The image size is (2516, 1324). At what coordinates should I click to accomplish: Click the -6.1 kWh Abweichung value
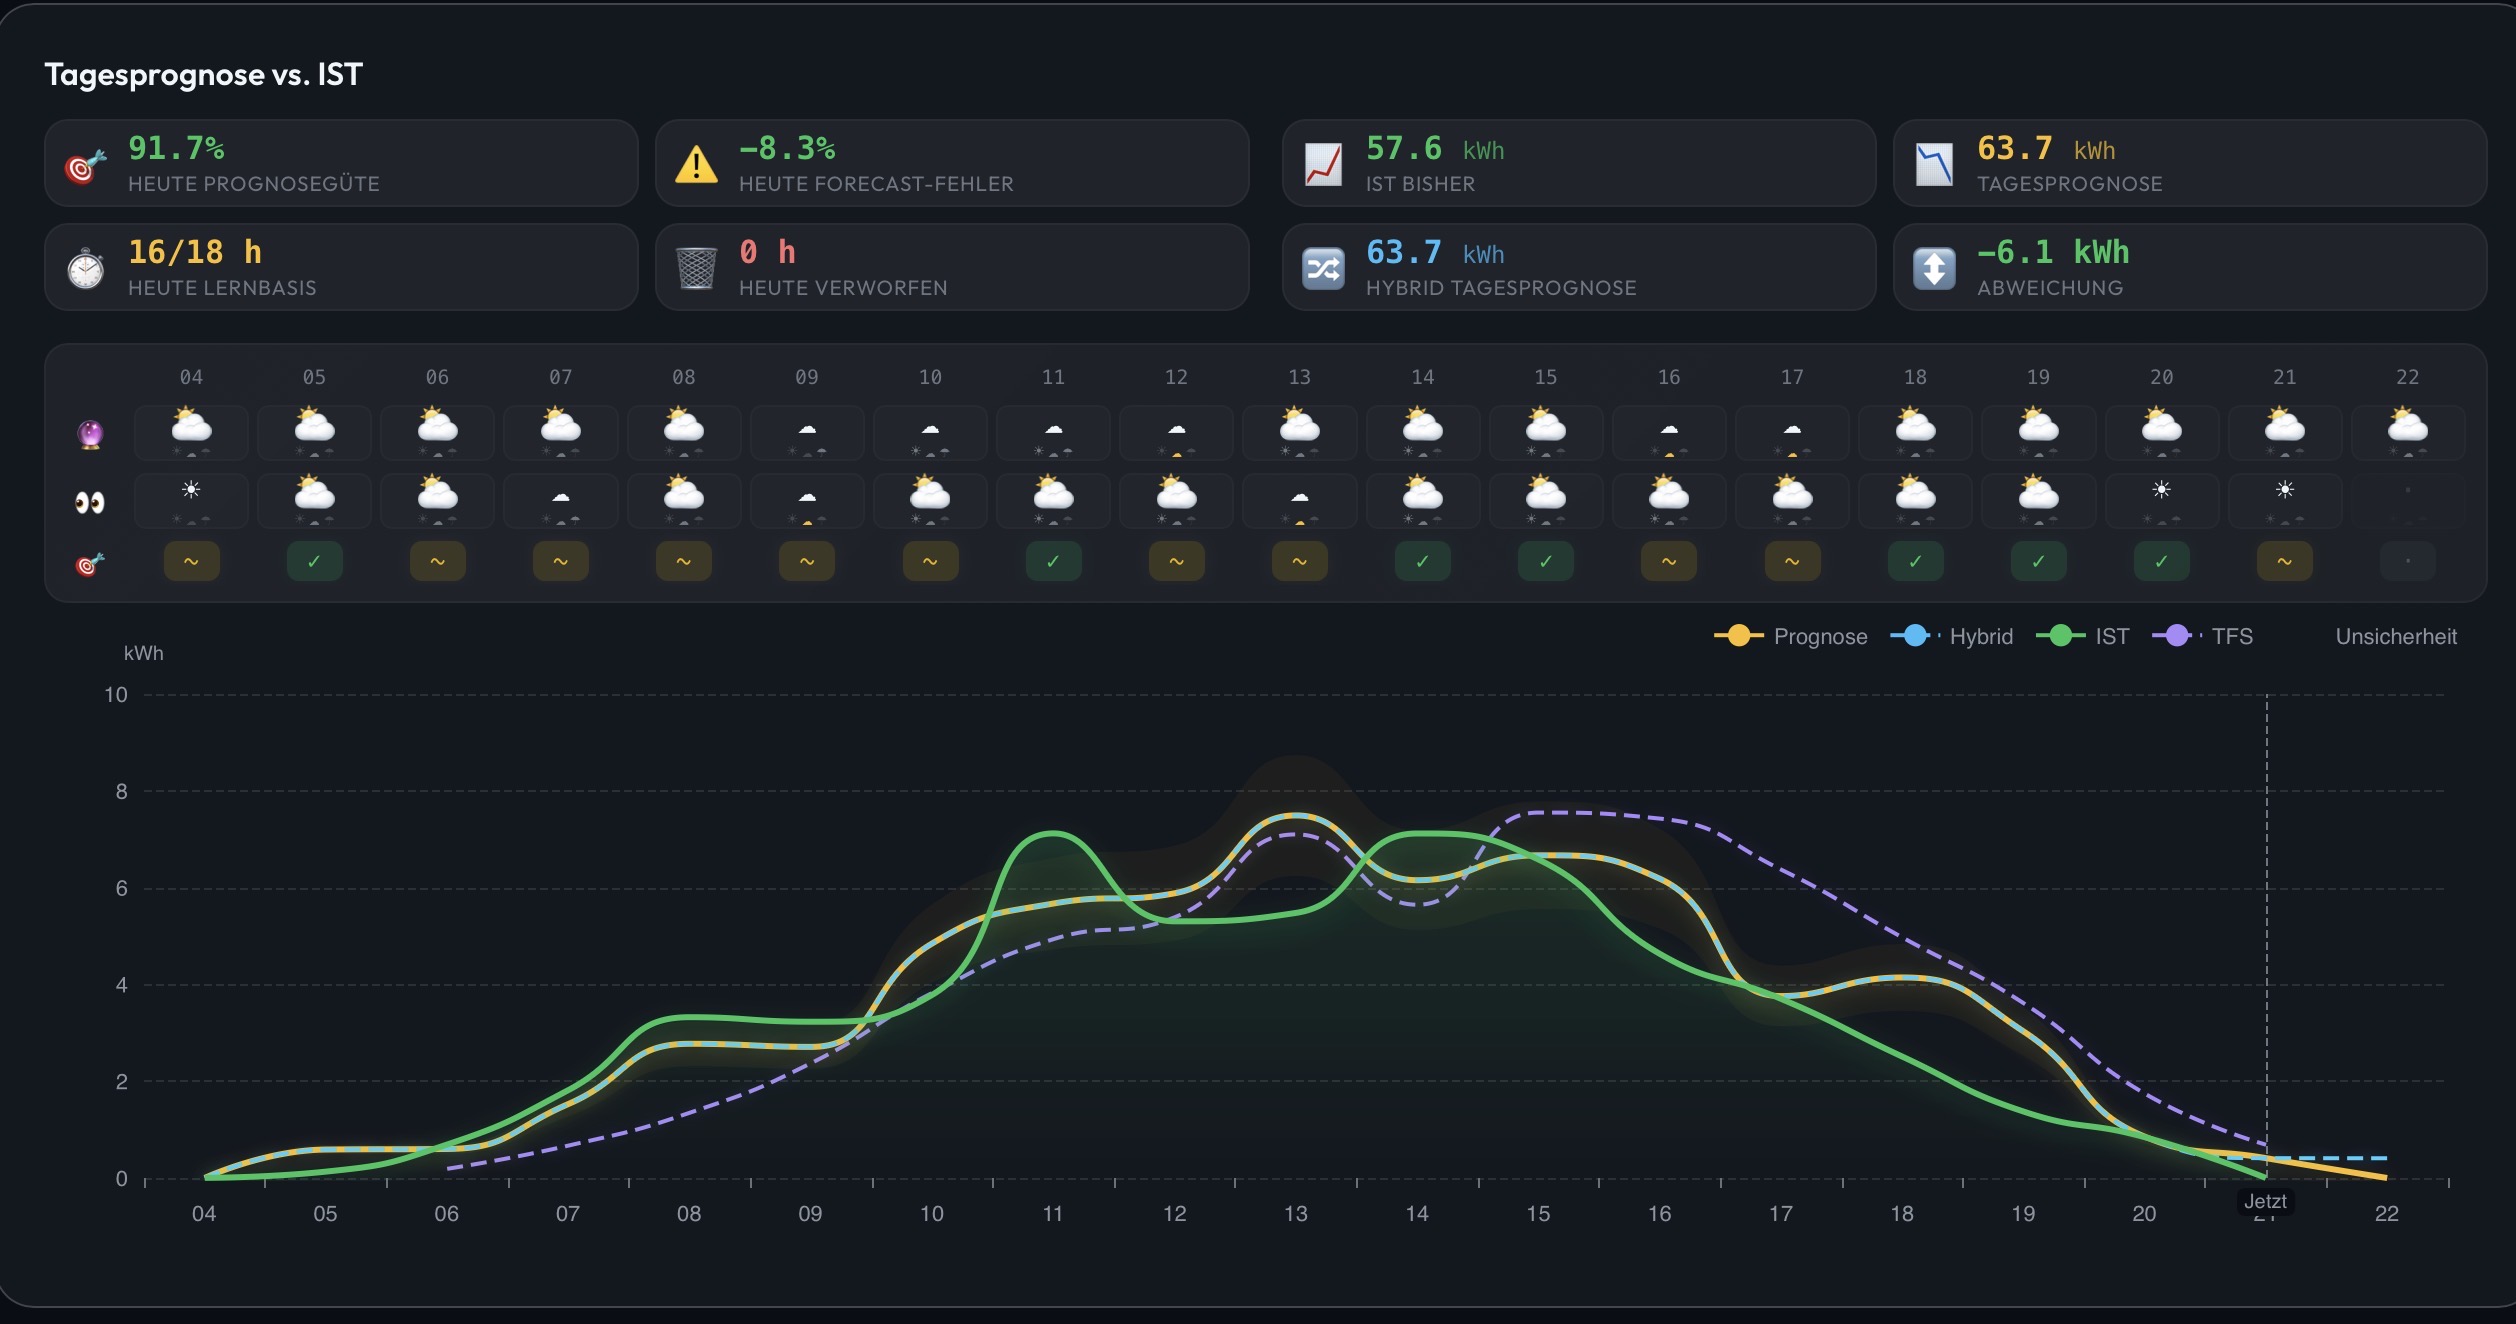point(2053,252)
